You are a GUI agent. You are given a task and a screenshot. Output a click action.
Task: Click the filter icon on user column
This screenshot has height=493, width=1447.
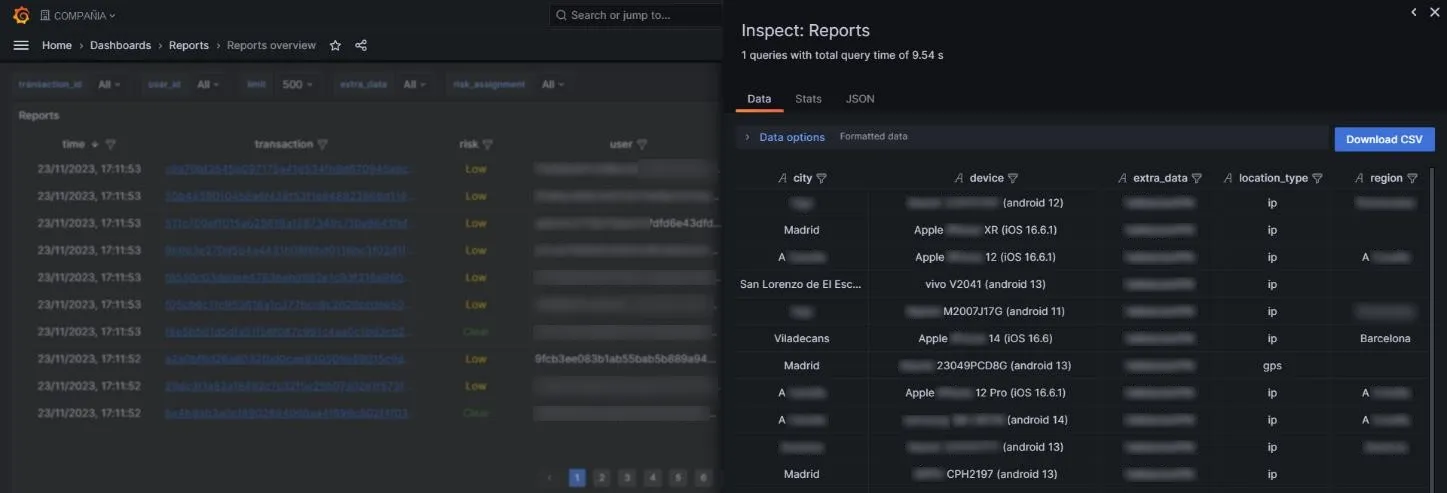(642, 144)
